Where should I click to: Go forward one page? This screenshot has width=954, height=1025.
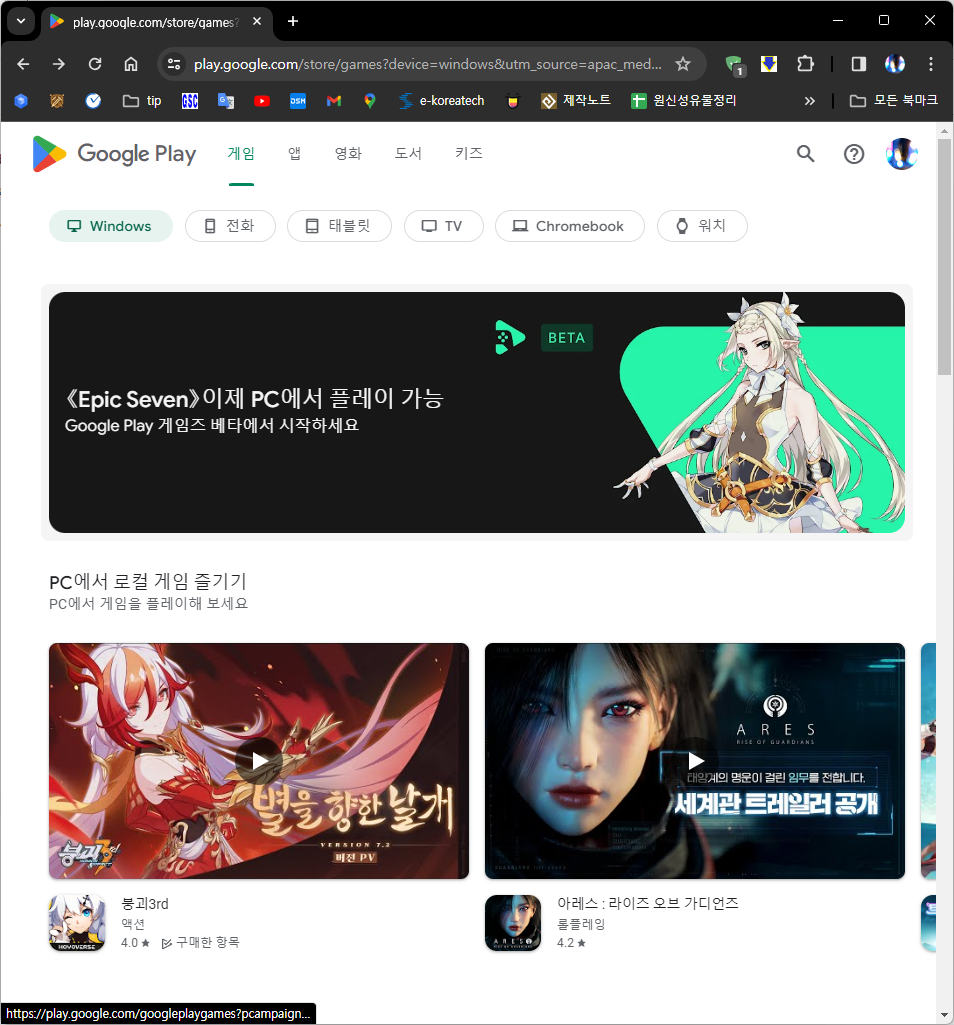59,64
